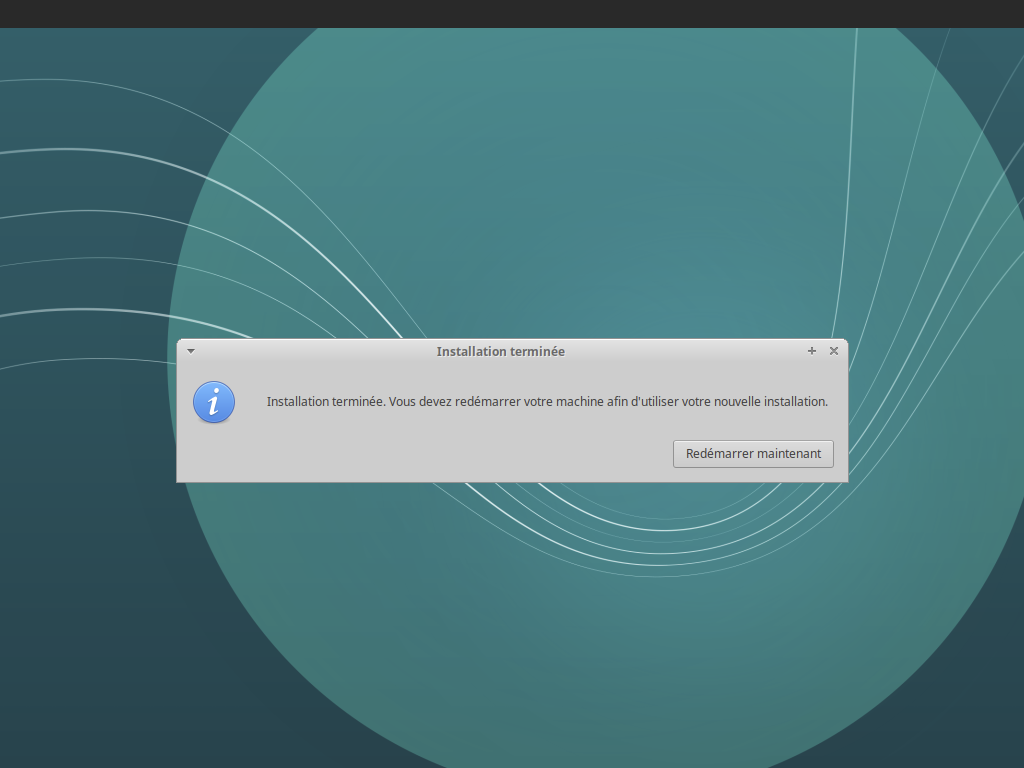Open the window menu arrow in the title bar
Screen dimensions: 1024x768
pos(191,351)
